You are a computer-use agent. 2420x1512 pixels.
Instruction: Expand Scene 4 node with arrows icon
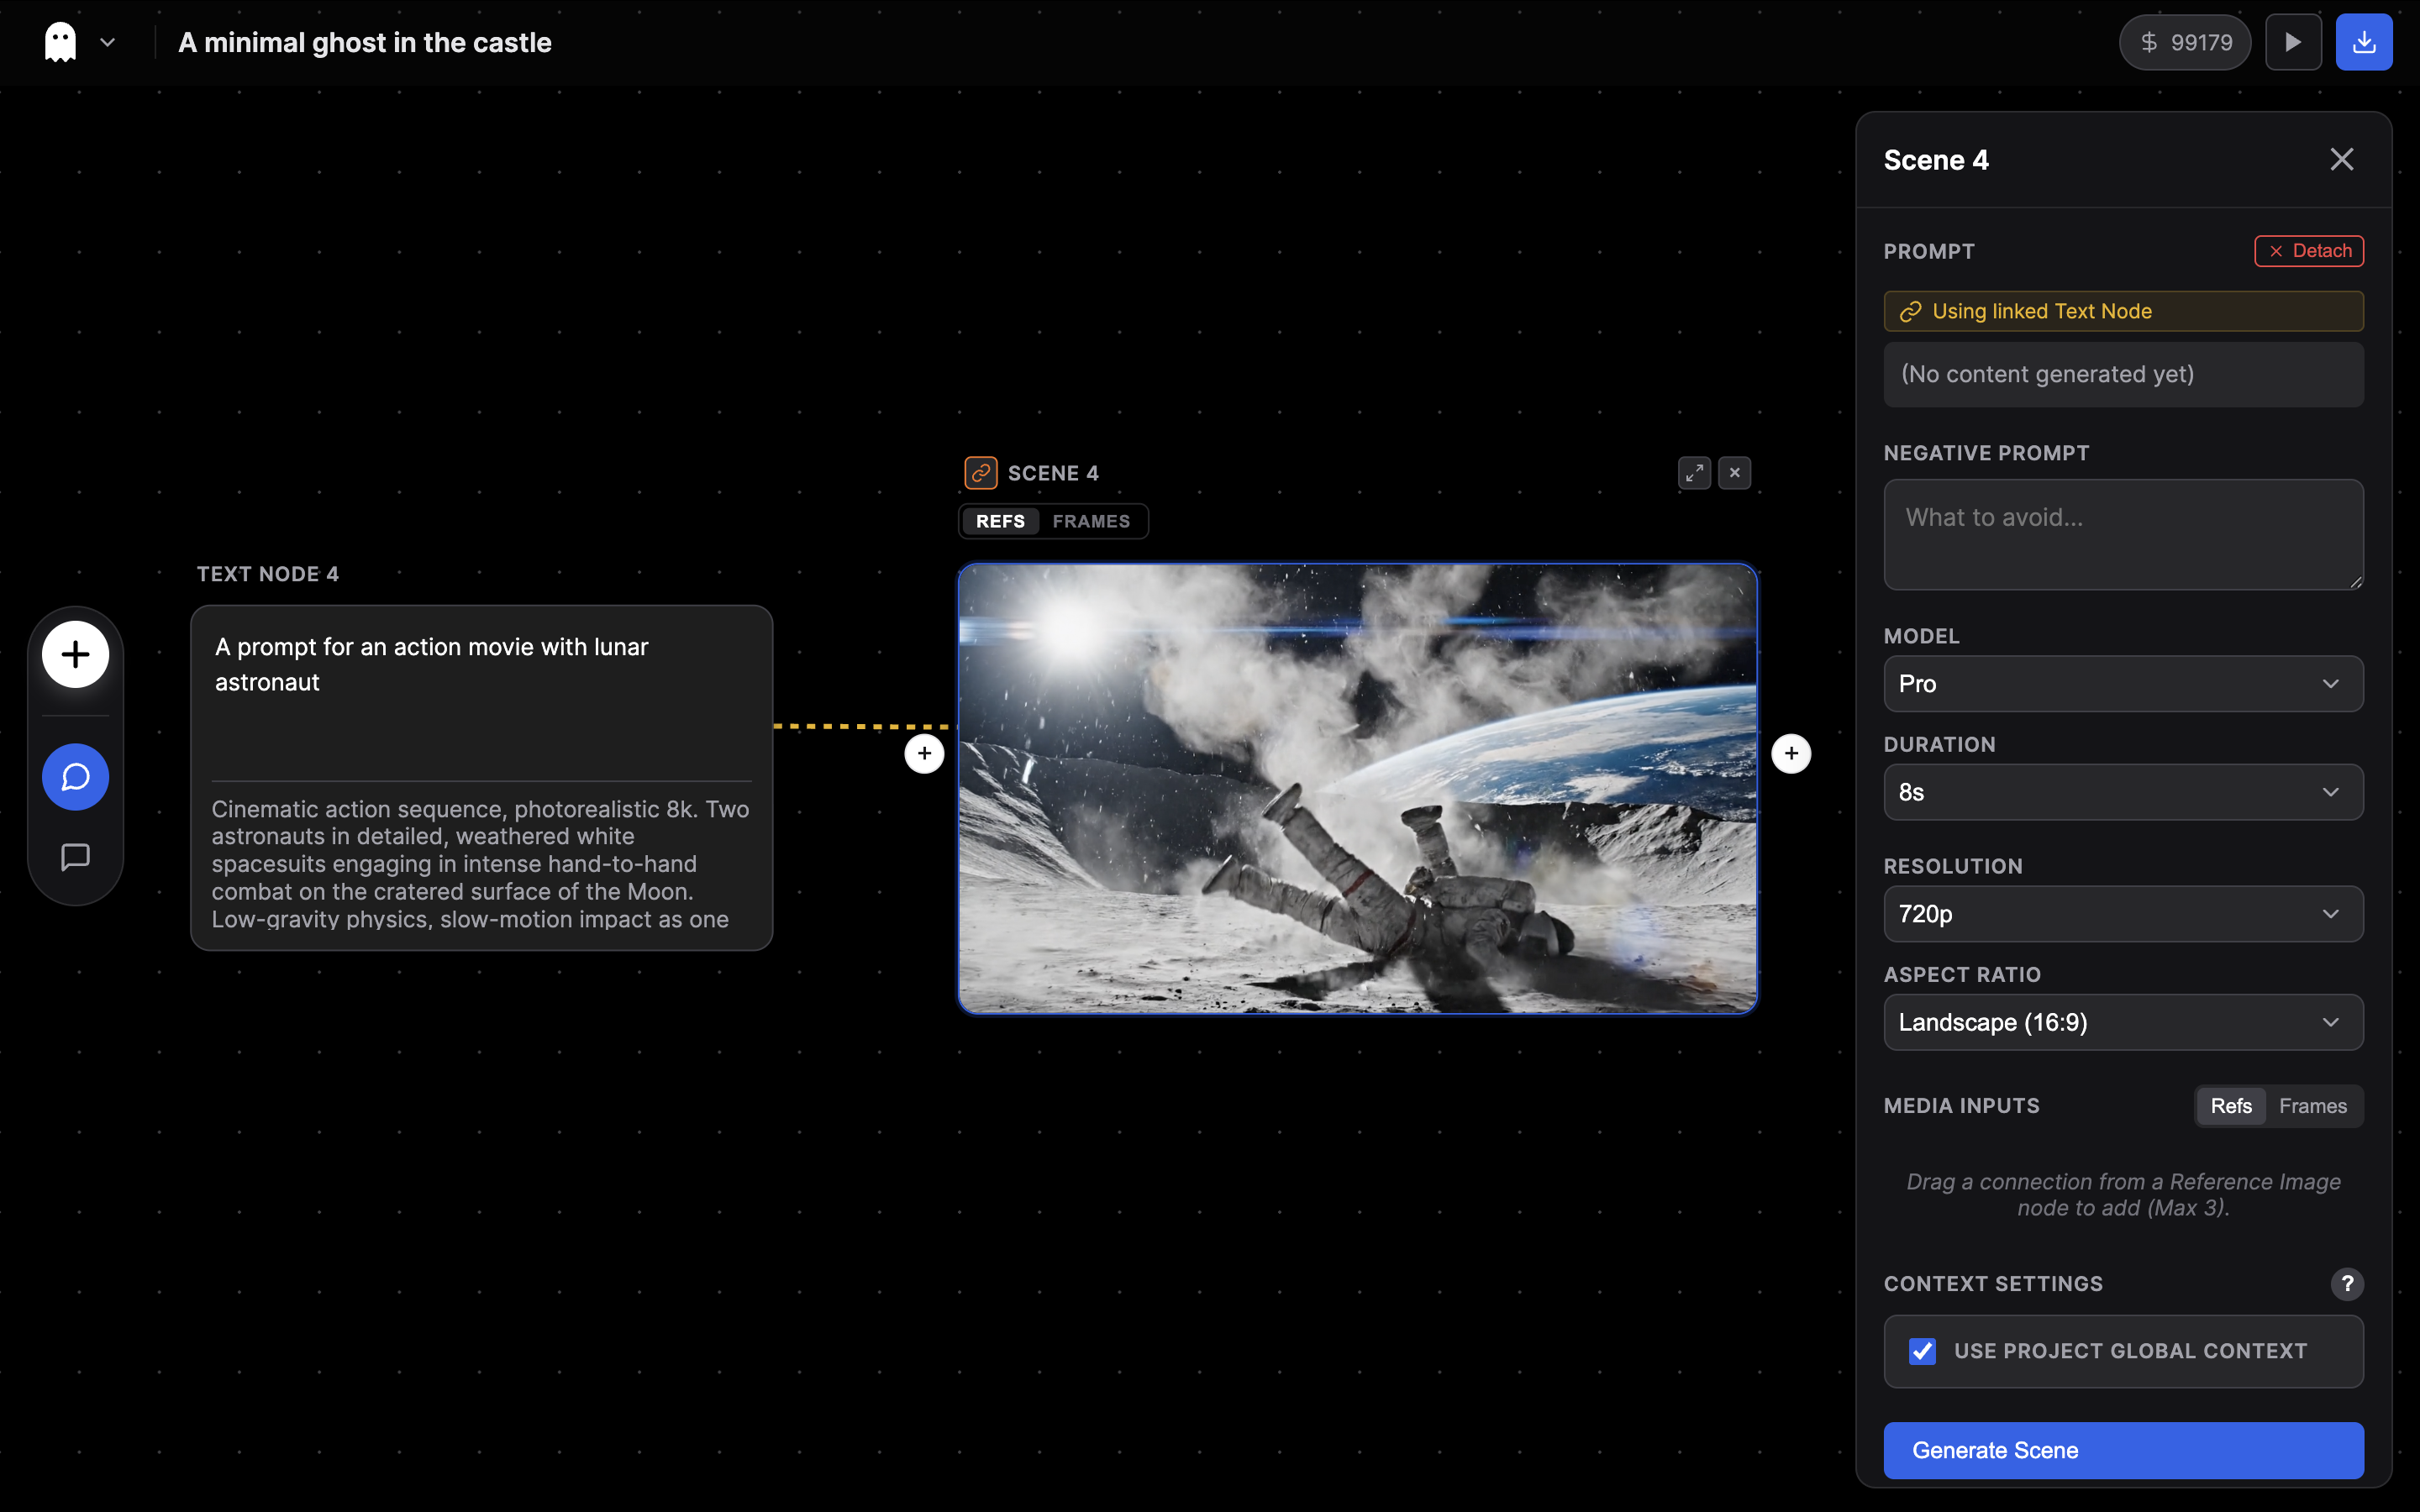point(1694,473)
